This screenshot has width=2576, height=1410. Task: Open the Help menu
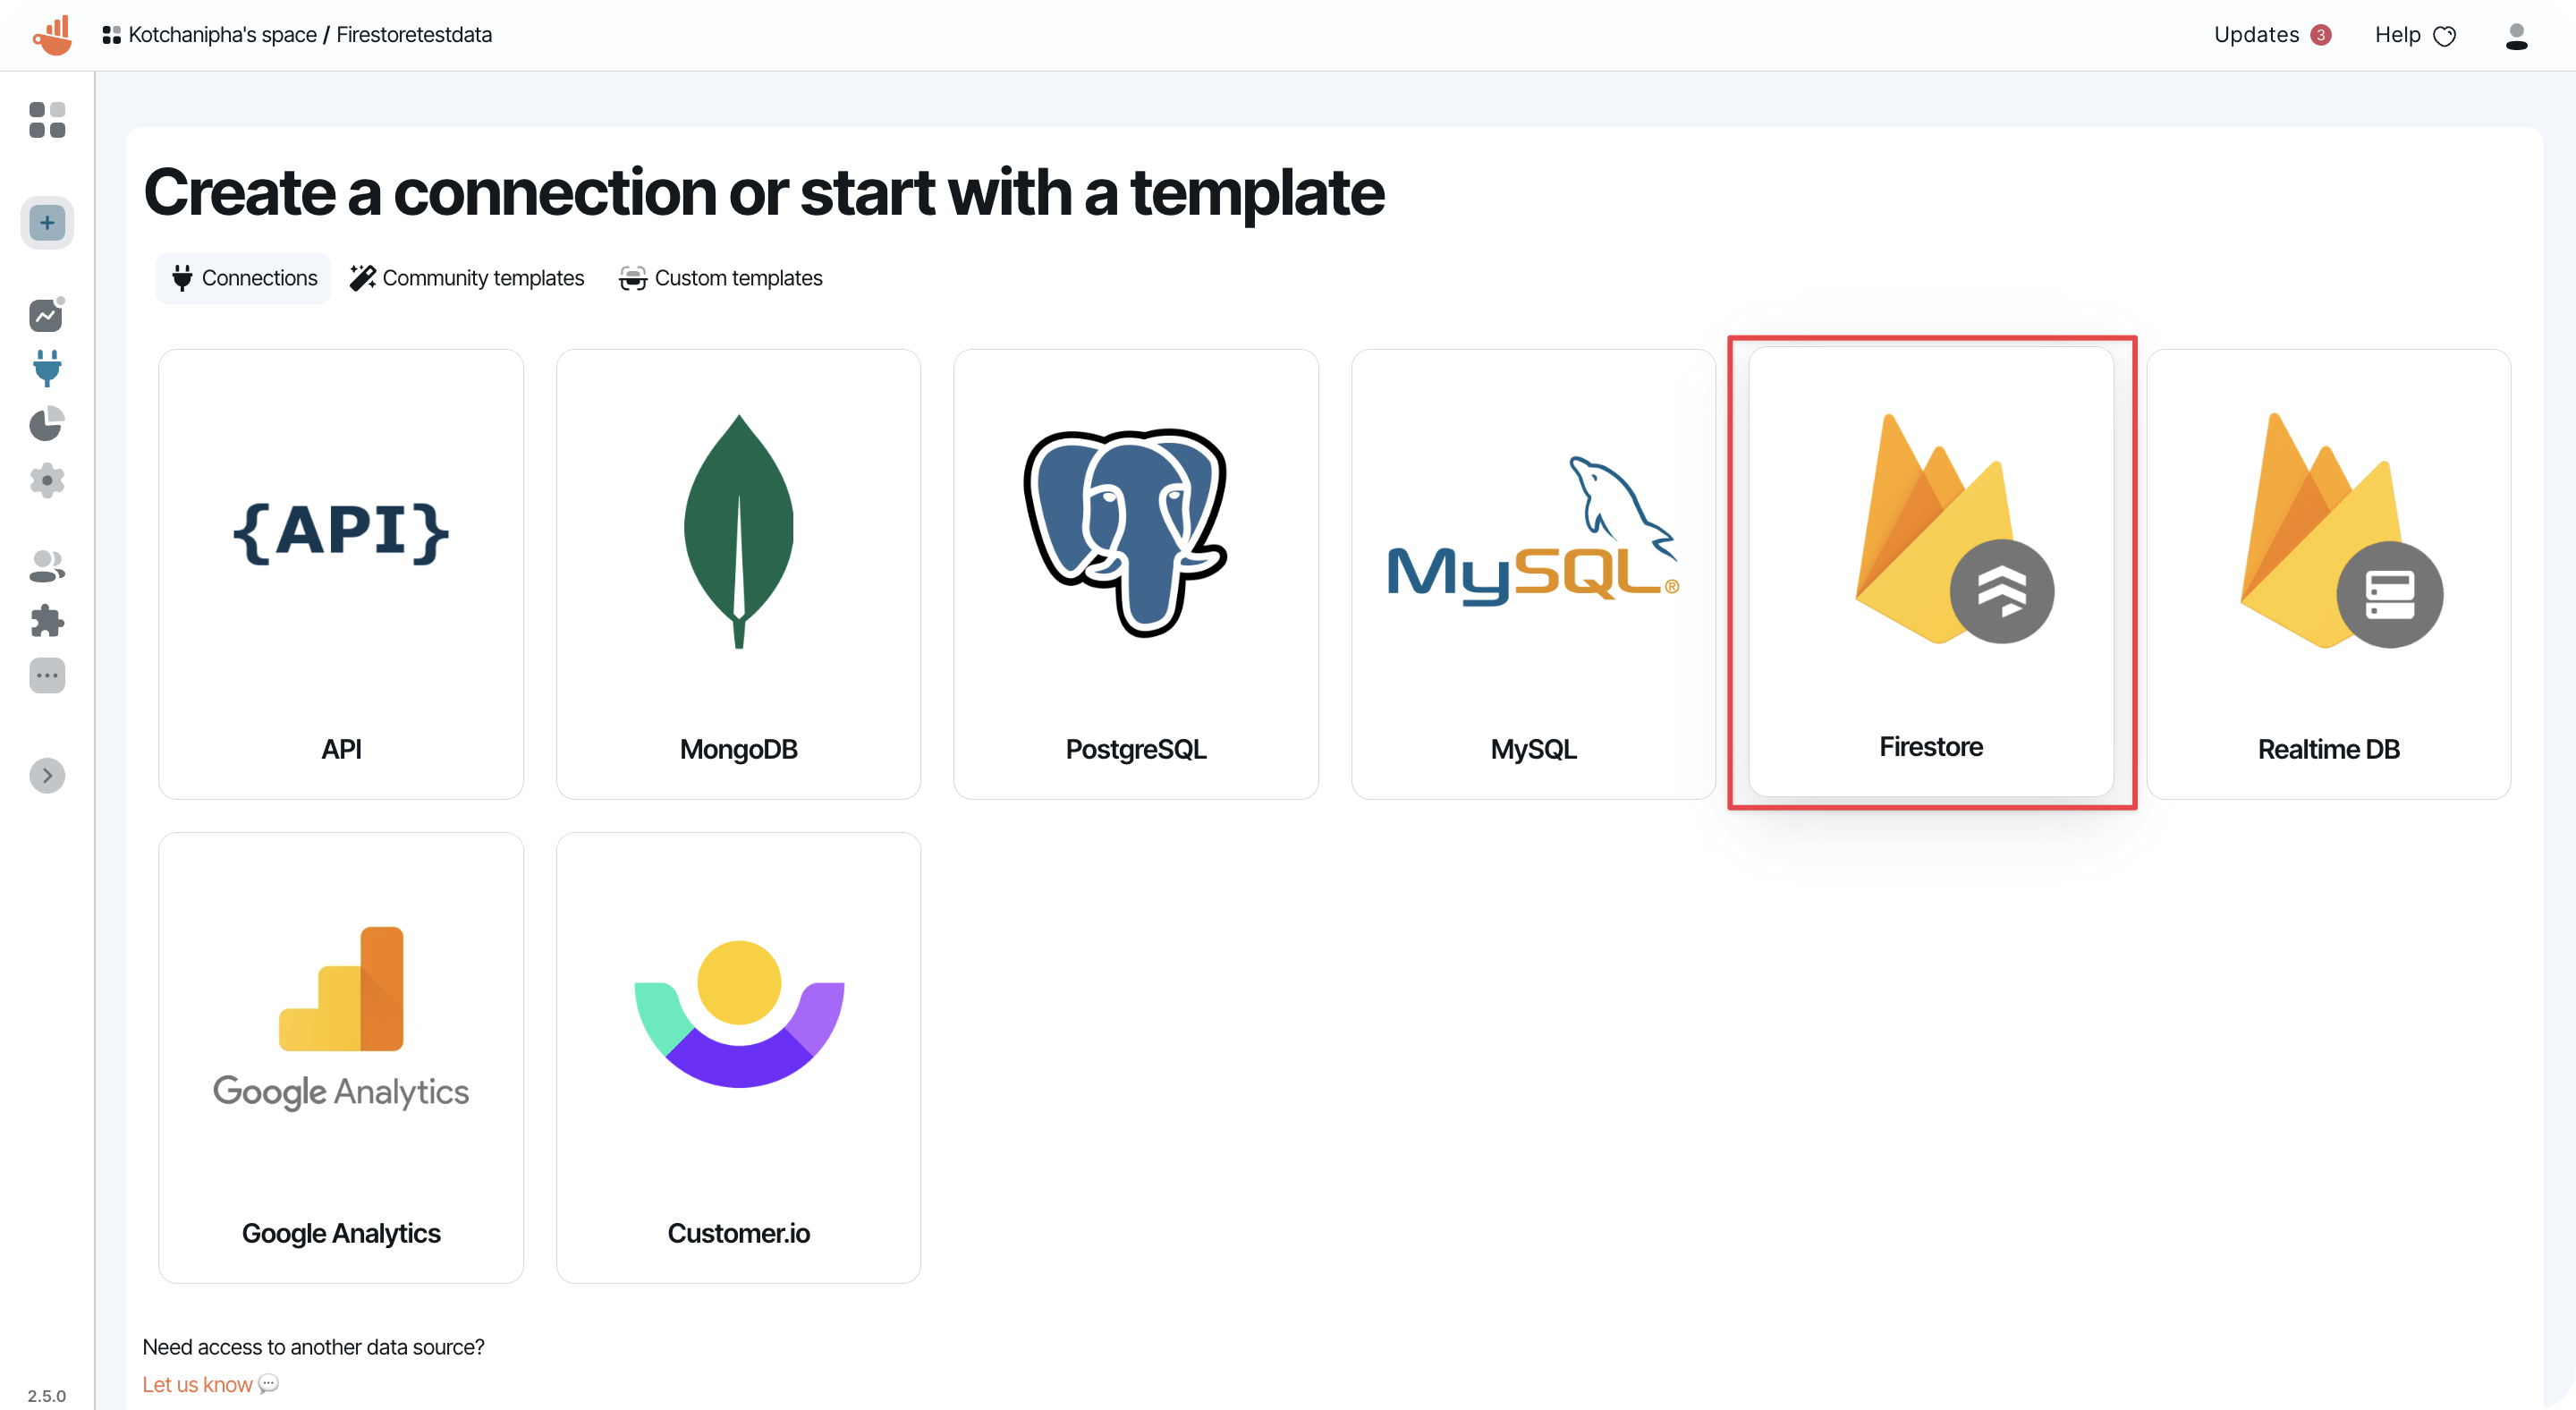coord(2415,34)
